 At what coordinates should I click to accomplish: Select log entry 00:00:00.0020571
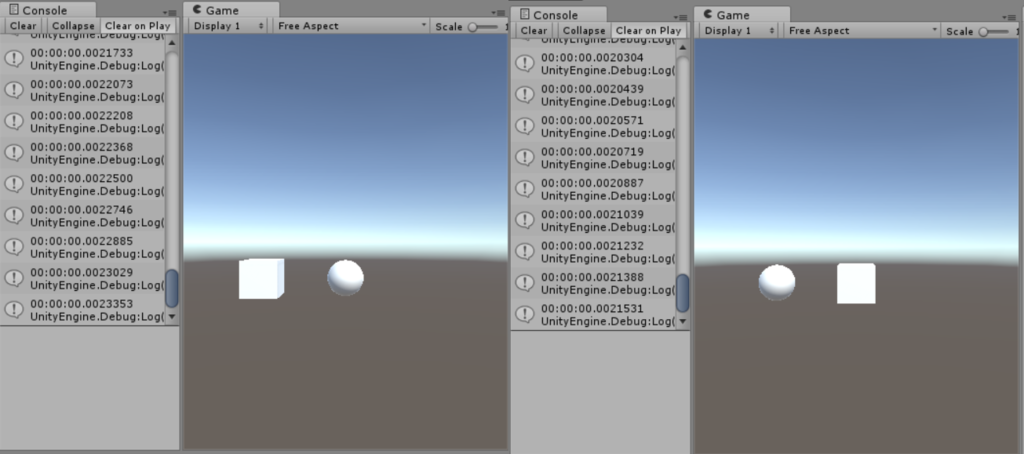tap(594, 126)
